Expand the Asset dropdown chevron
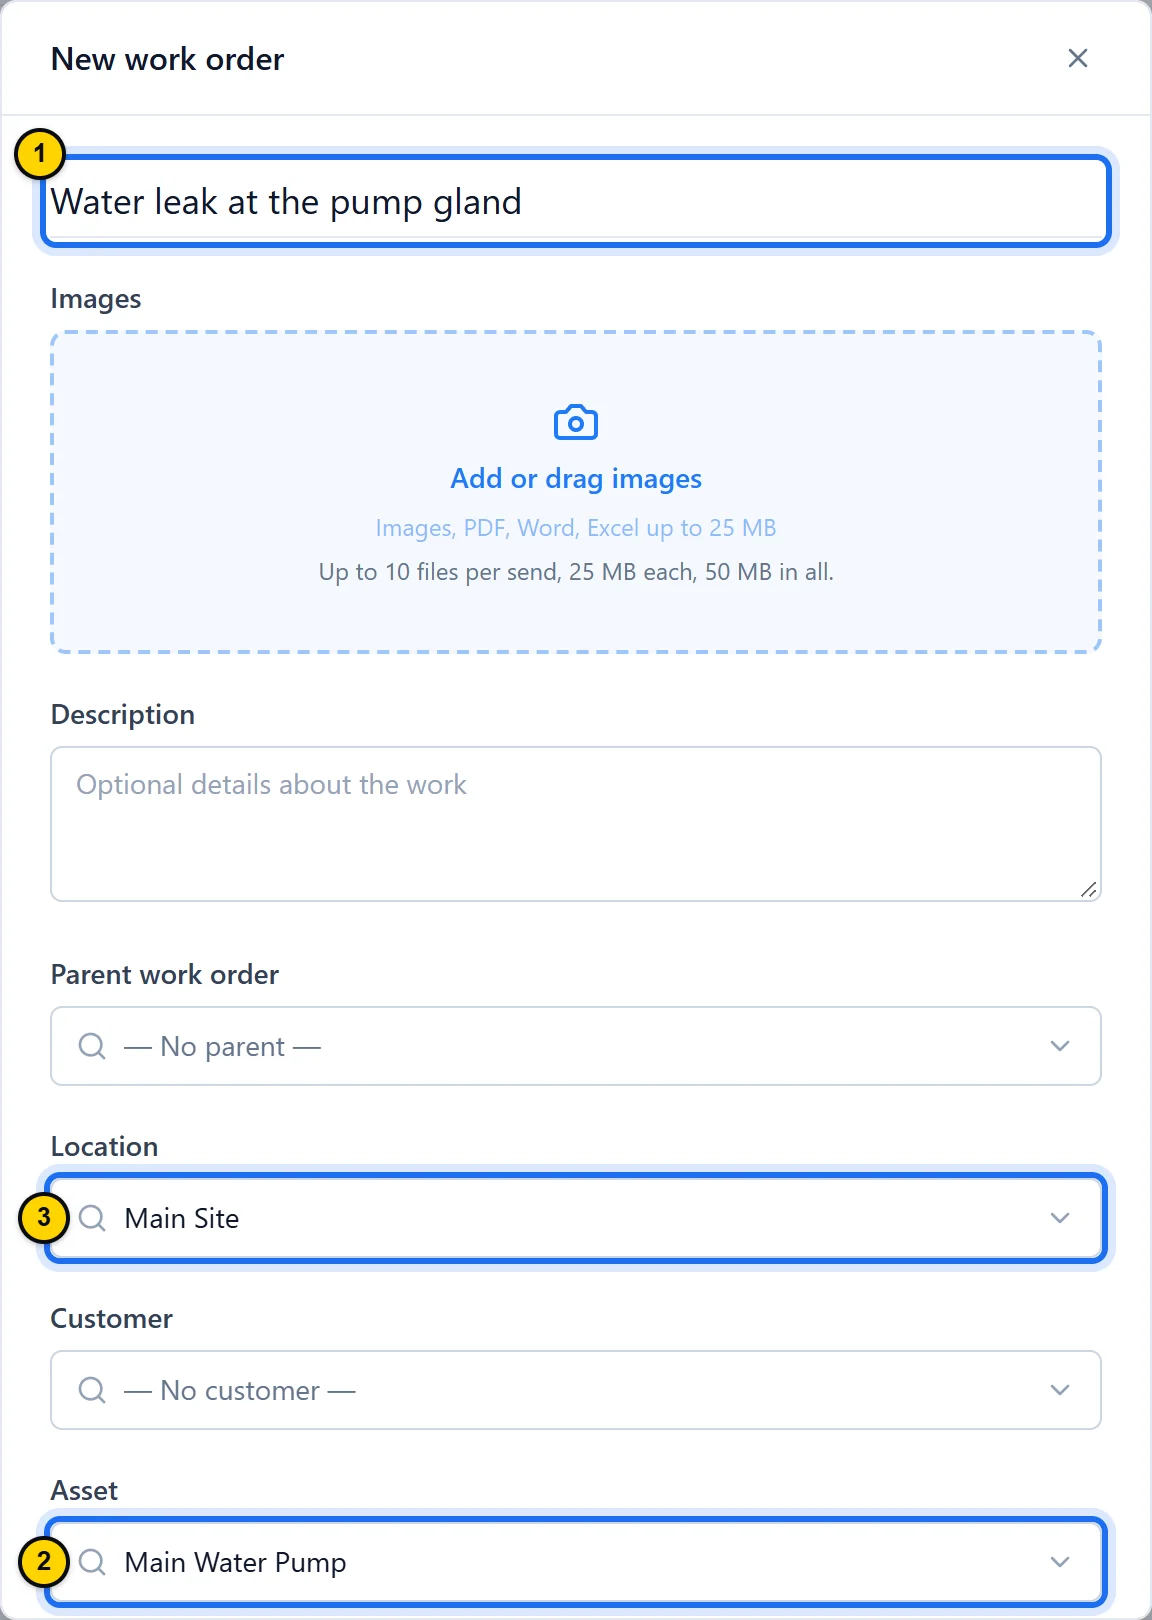This screenshot has width=1152, height=1620. (1060, 1562)
